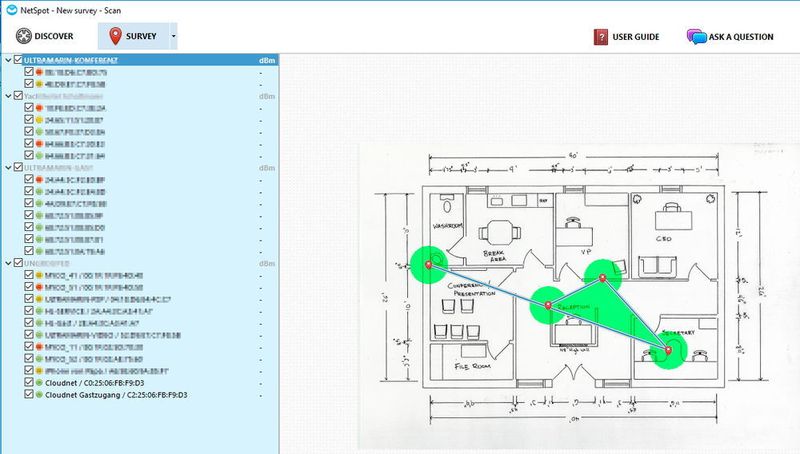800x454 pixels.
Task: Collapse the ULTRAMARIN-KONFERENZ group
Action: (8, 60)
